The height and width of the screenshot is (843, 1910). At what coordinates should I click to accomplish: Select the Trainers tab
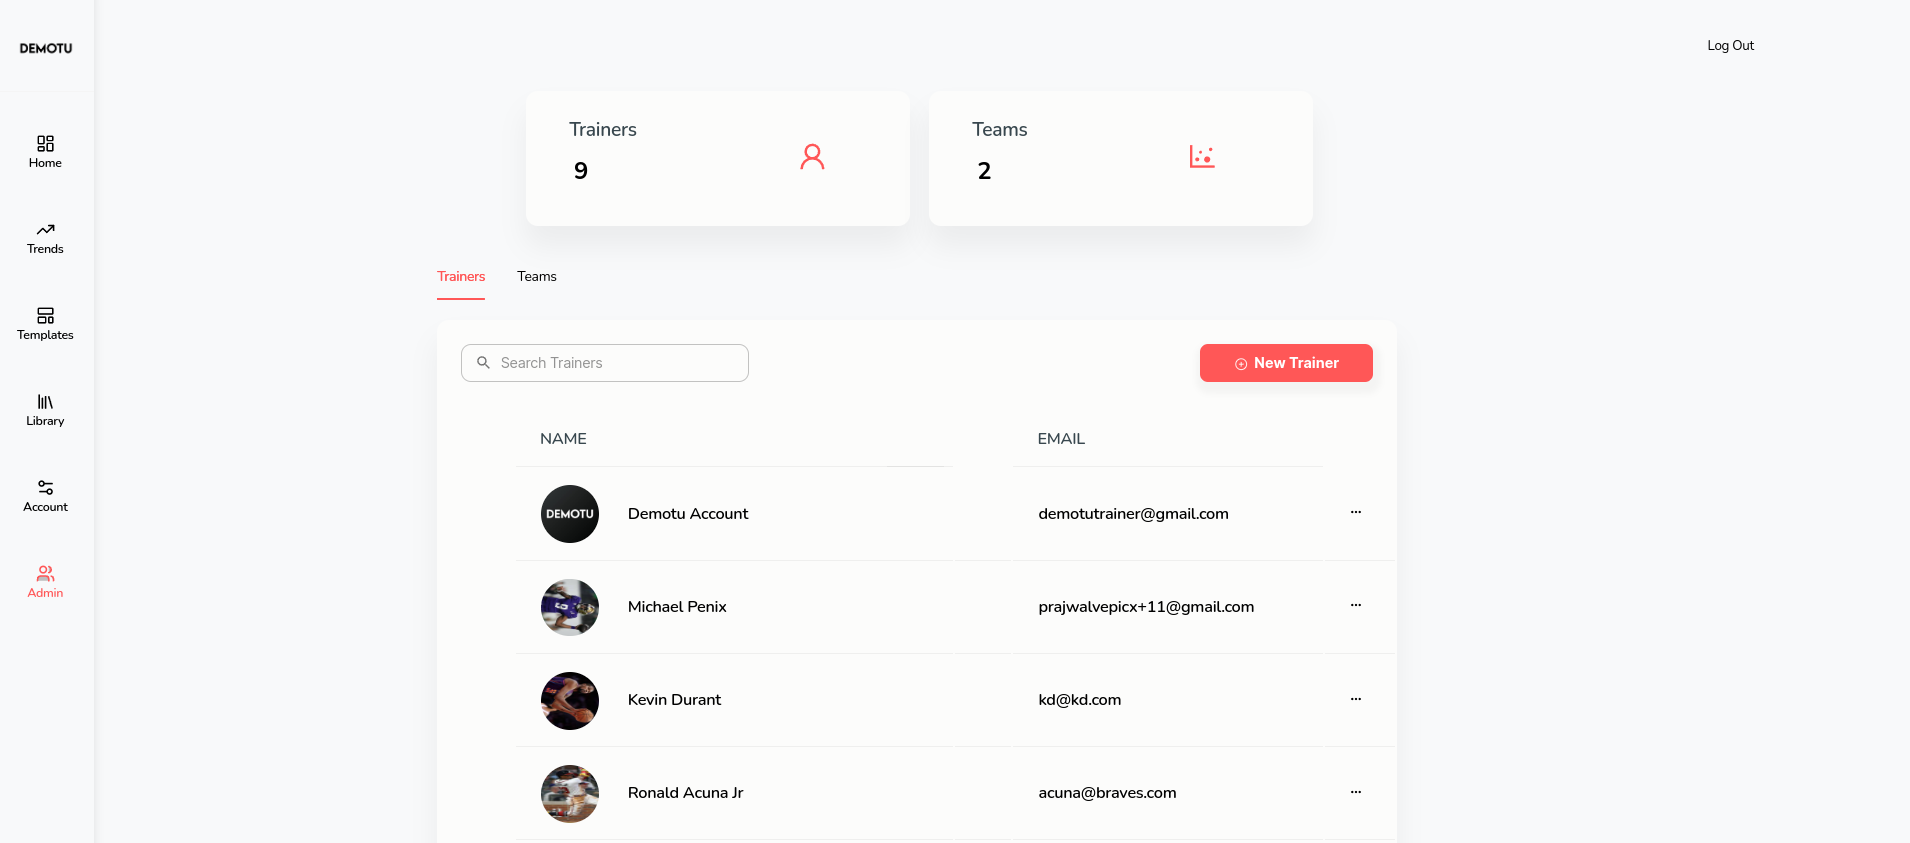pos(460,276)
